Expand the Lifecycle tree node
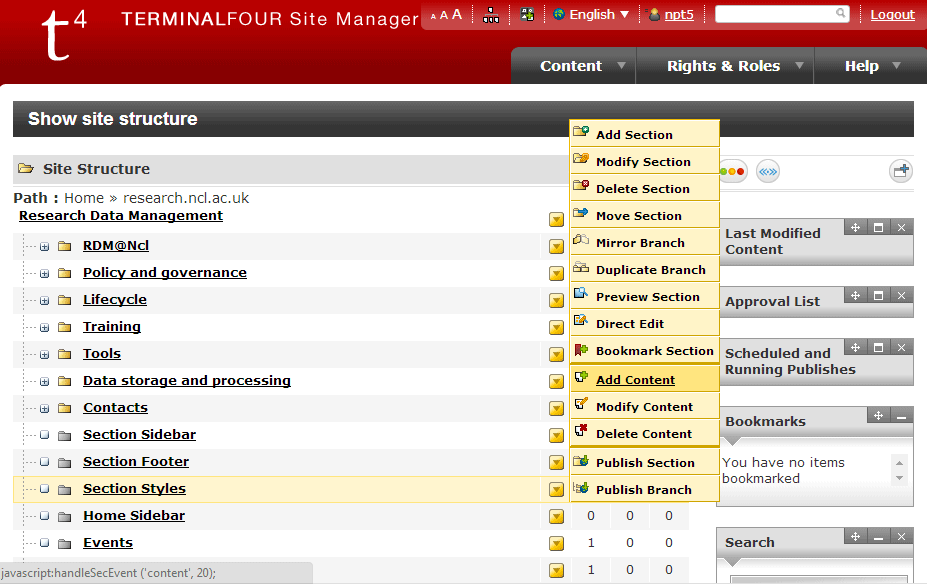 (44, 300)
